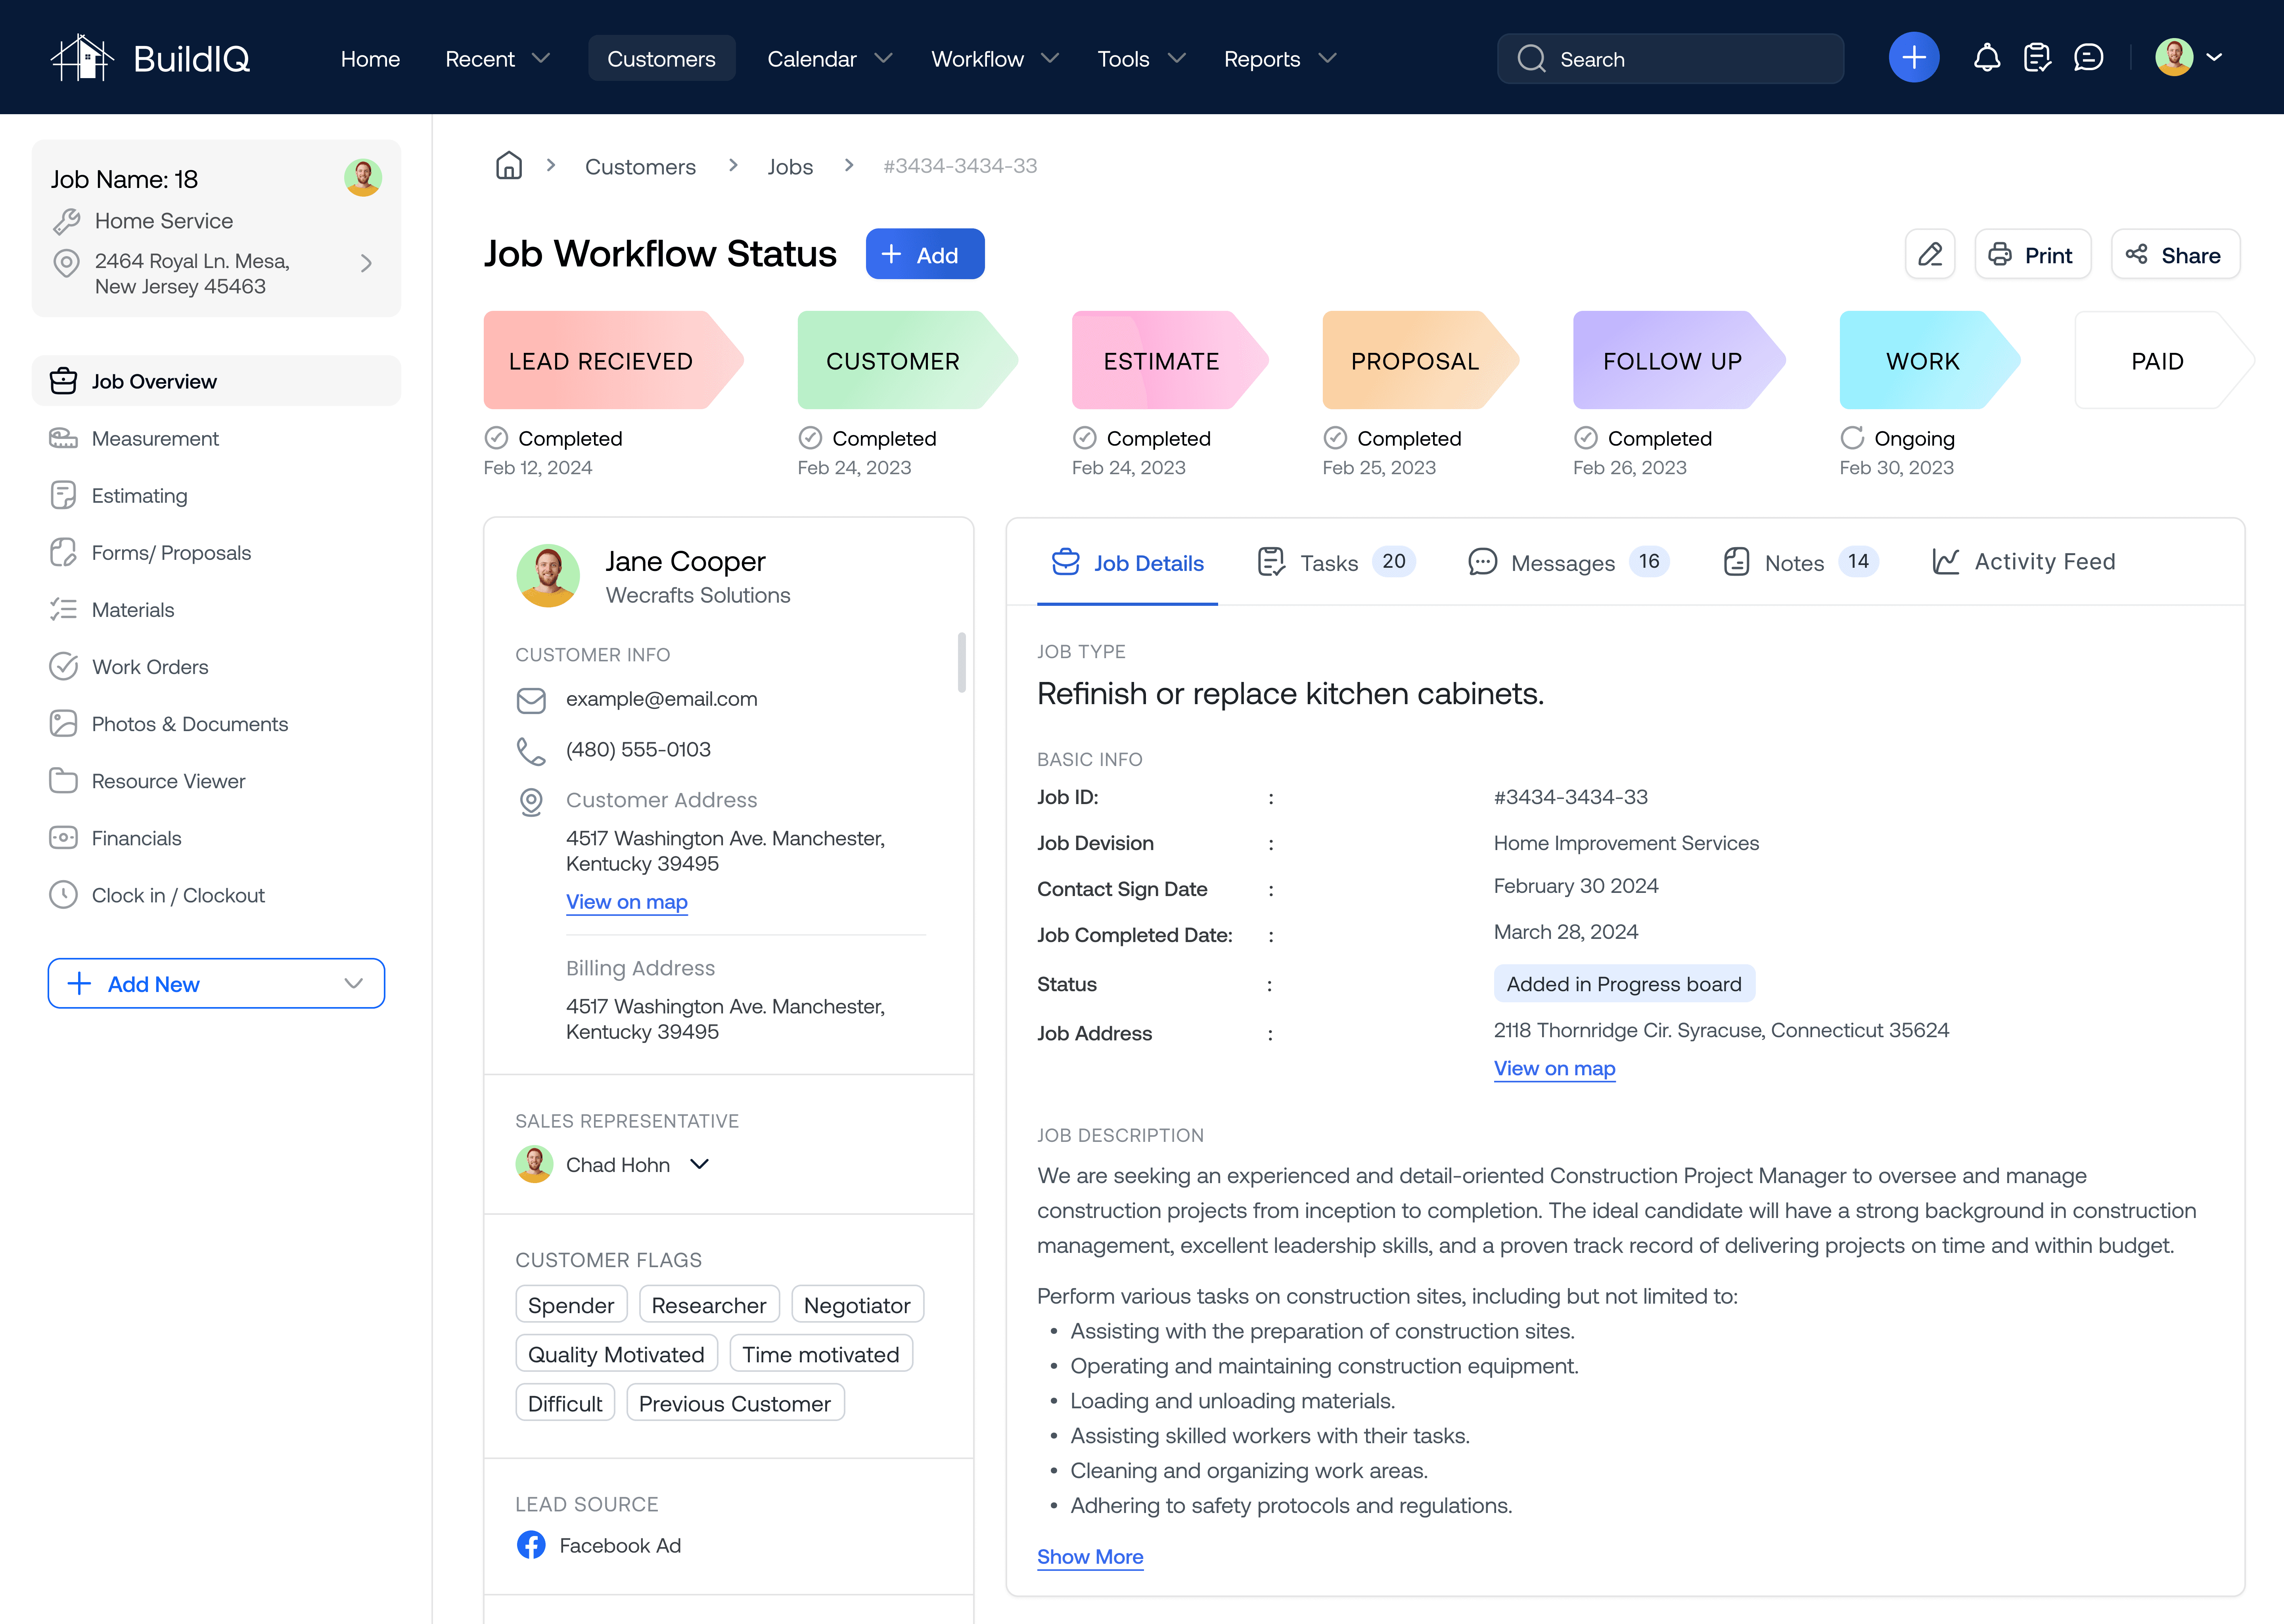Open Clock in / Clockout section
Viewport: 2284px width, 1624px height.
click(x=178, y=895)
